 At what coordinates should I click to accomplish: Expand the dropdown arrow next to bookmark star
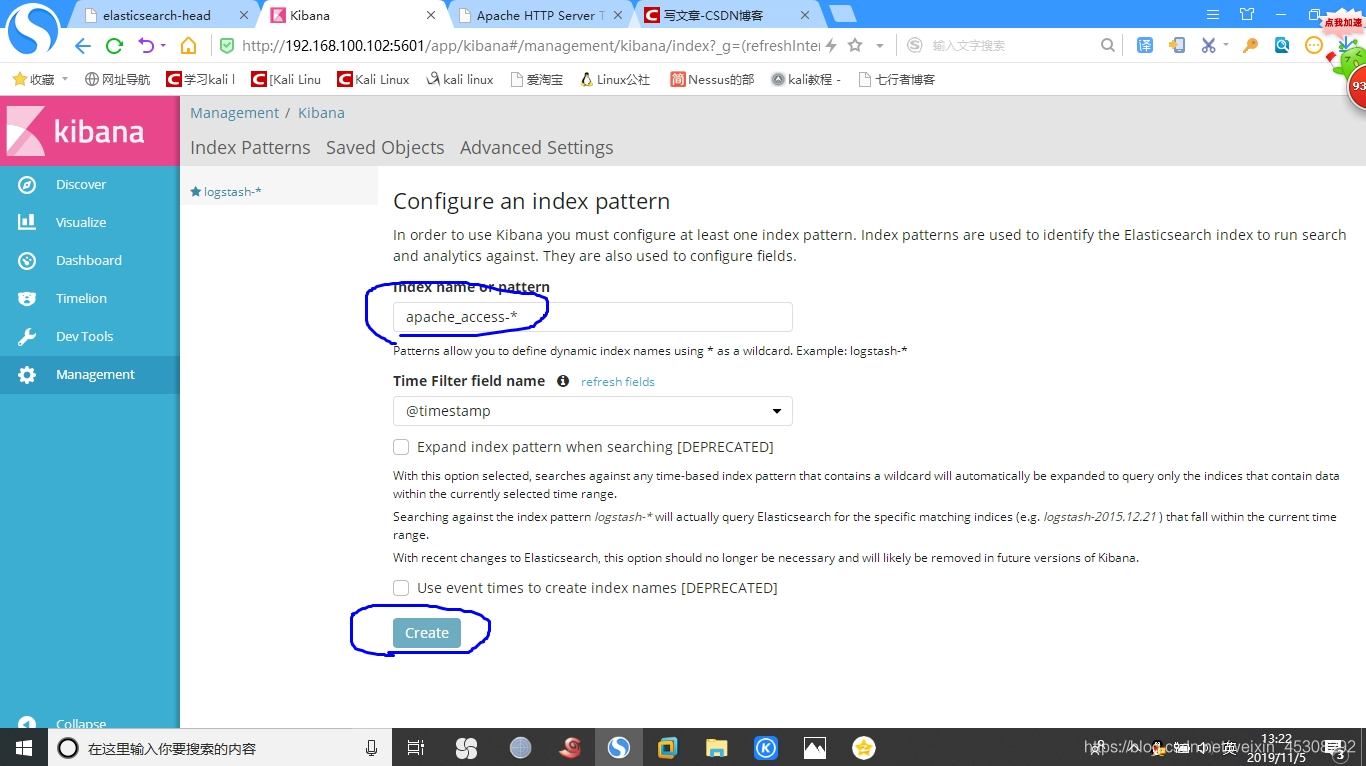point(880,46)
